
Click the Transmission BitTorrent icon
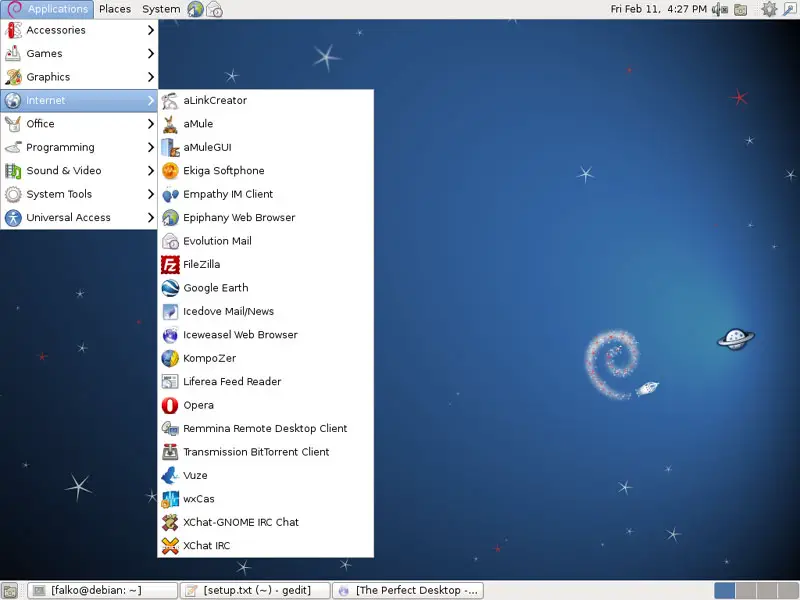pos(170,452)
